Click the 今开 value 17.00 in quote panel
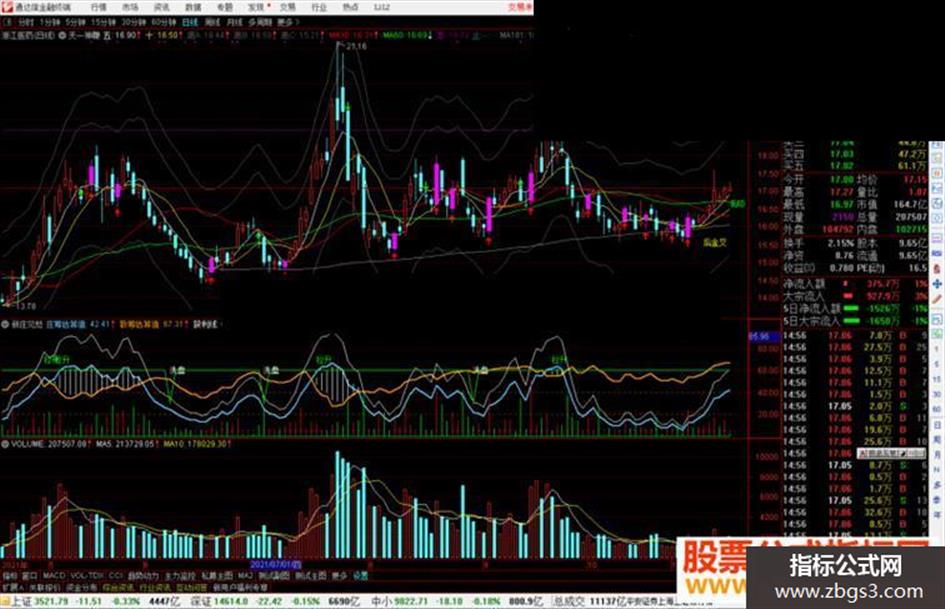This screenshot has height=609, width=945. [841, 180]
